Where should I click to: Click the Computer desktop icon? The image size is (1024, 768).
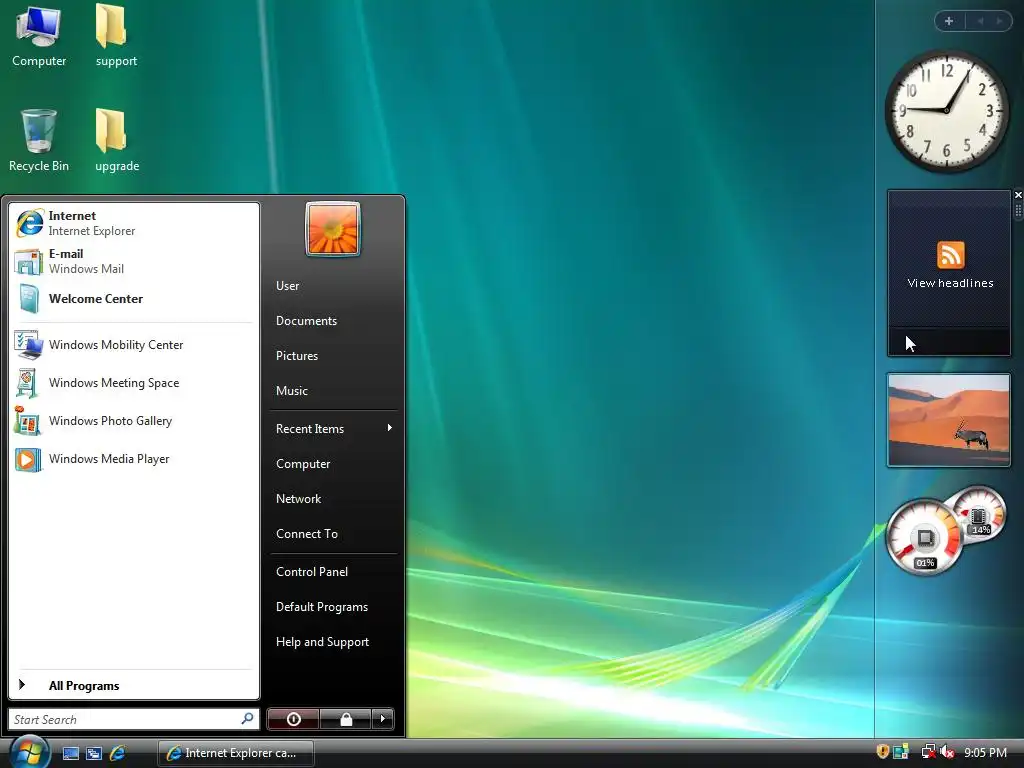[39, 36]
